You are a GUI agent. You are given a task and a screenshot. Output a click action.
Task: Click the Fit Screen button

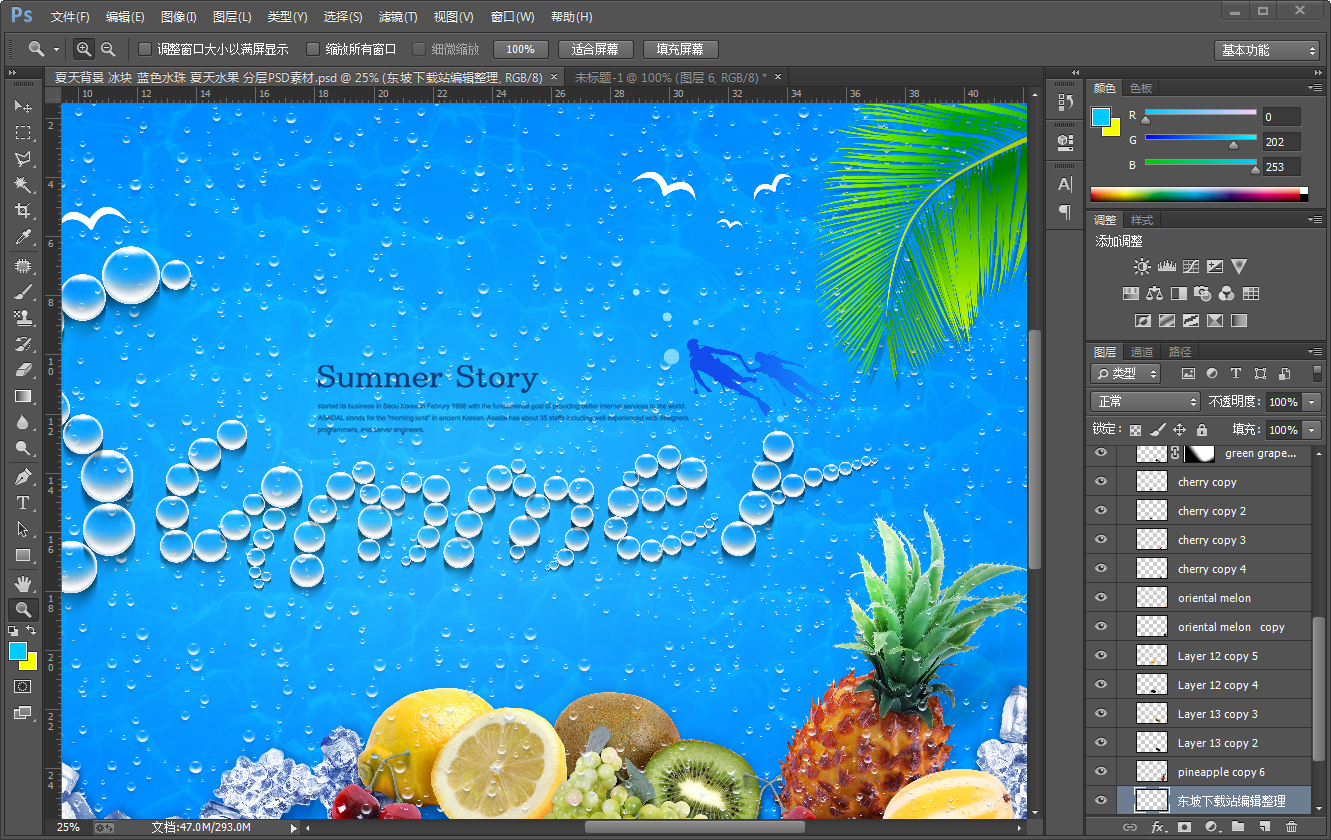(x=595, y=49)
